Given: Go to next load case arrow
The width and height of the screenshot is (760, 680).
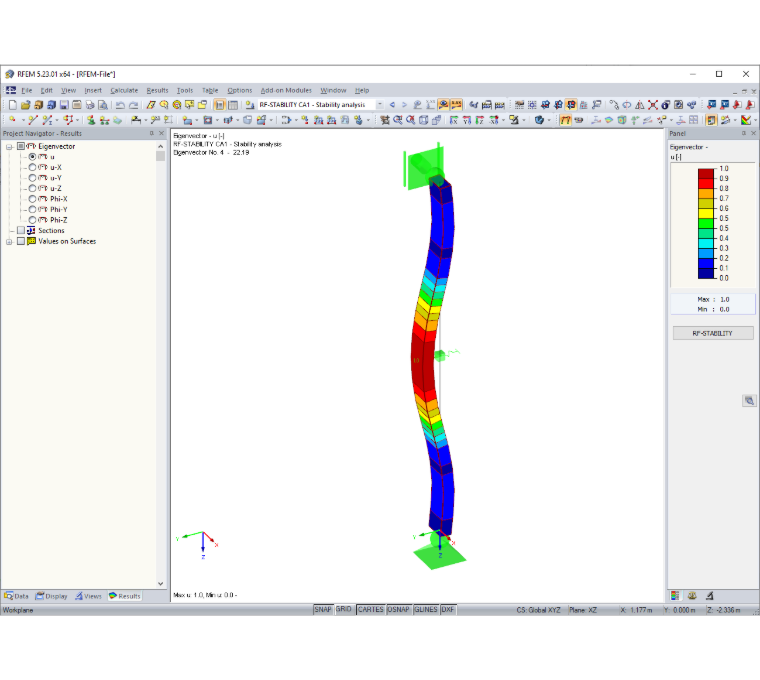Looking at the screenshot, I should [404, 105].
